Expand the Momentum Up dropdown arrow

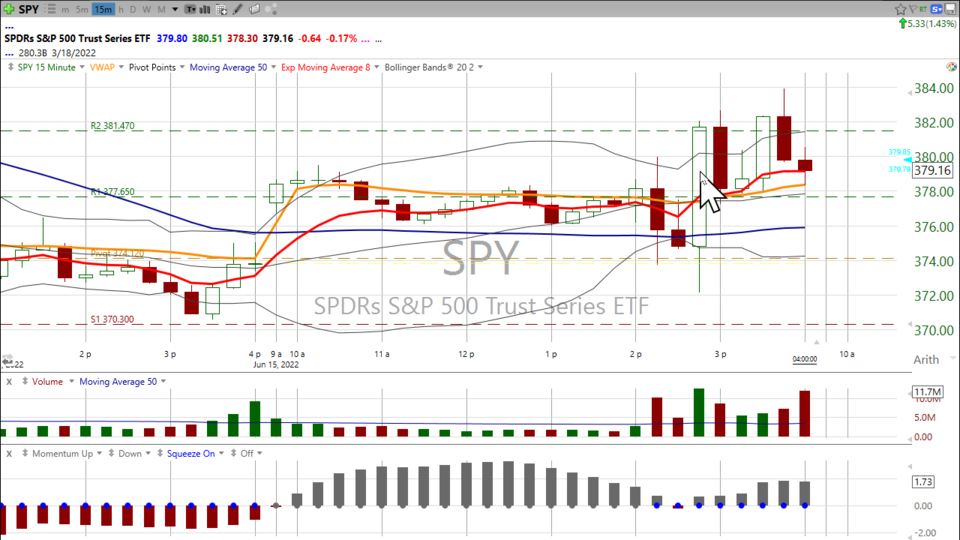click(99, 454)
